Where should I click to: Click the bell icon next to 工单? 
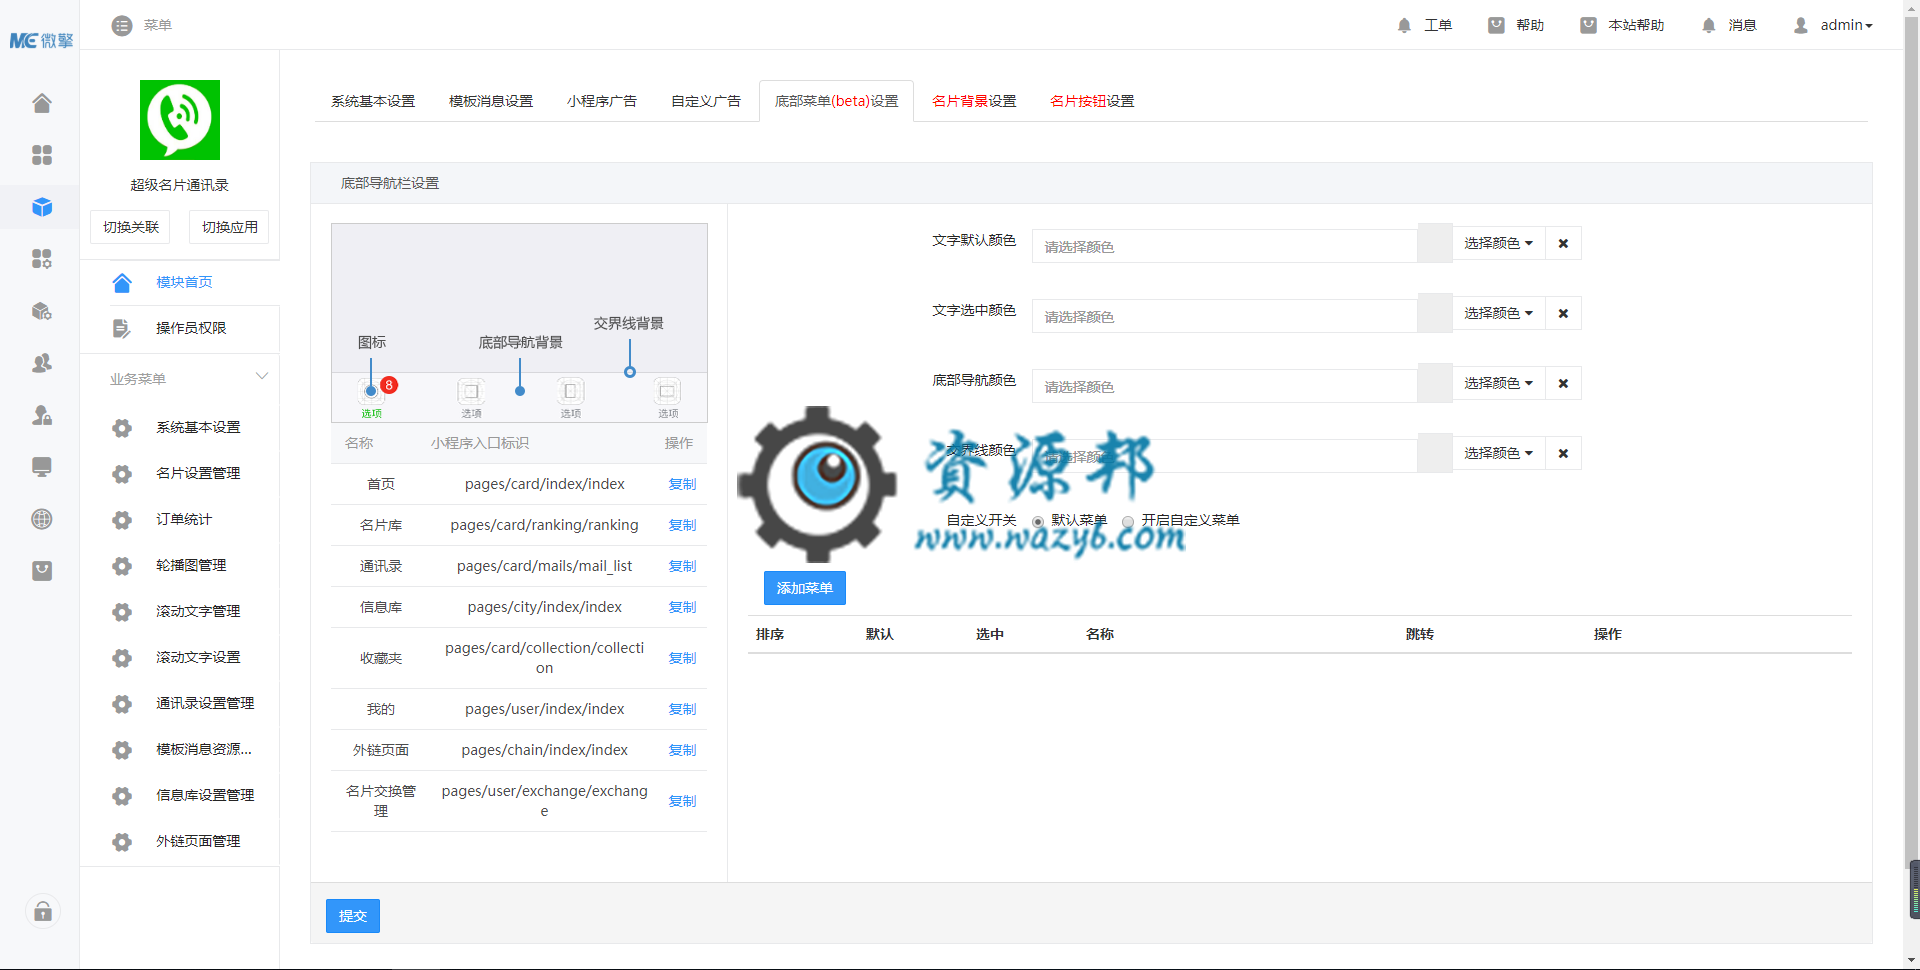click(1404, 25)
